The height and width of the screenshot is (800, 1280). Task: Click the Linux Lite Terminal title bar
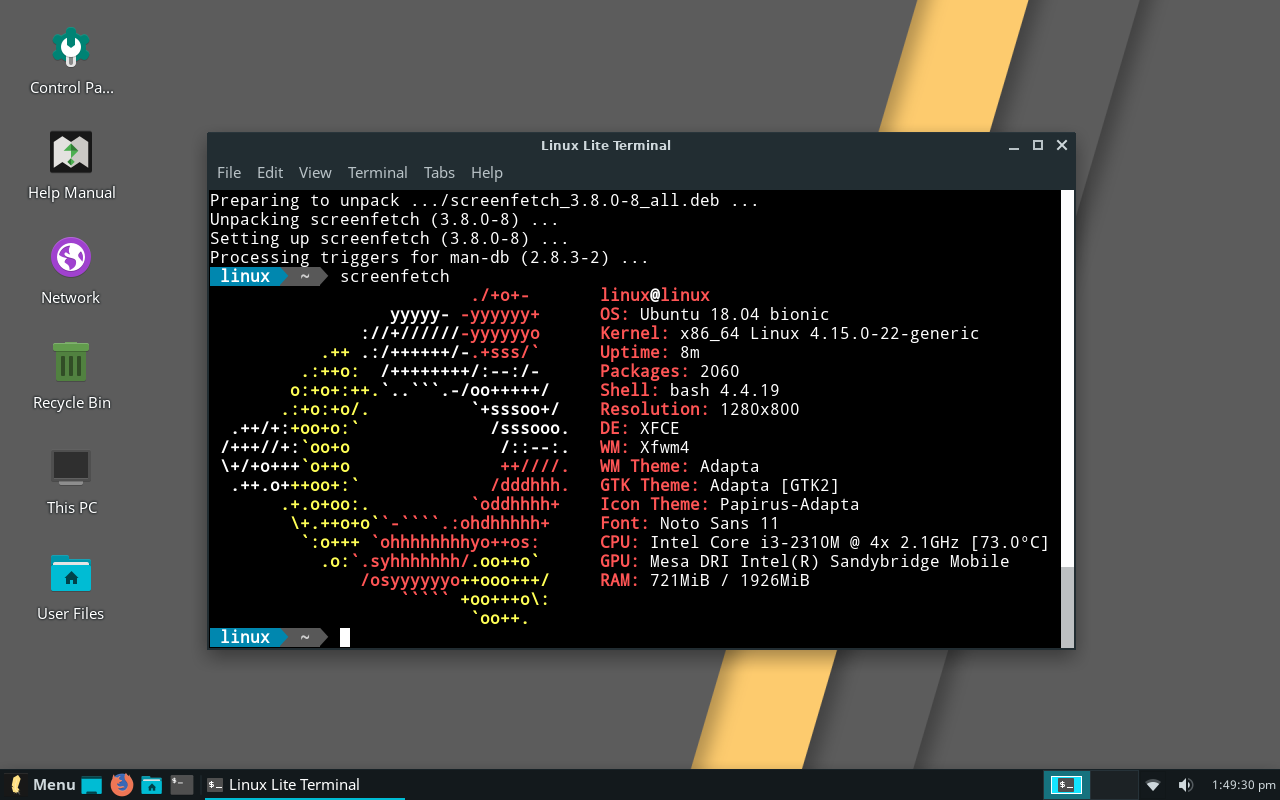[x=605, y=146]
